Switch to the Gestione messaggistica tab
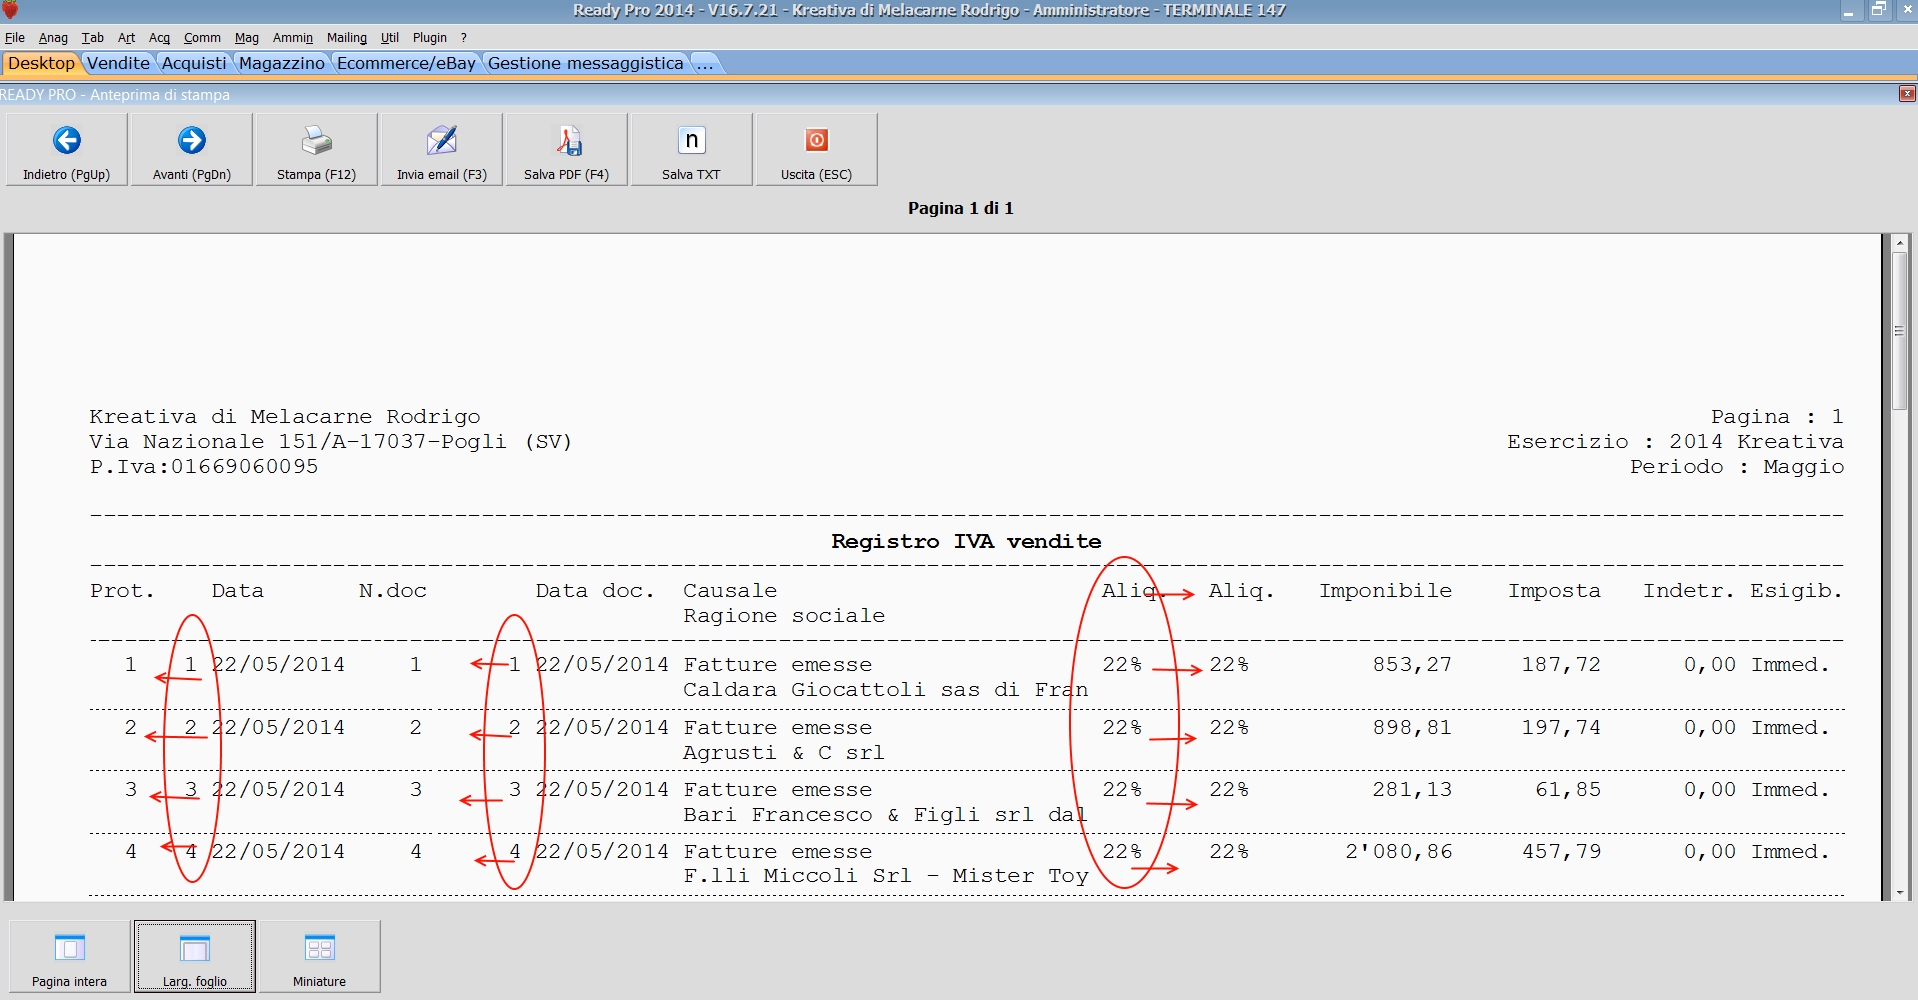The height and width of the screenshot is (1000, 1918). pyautogui.click(x=586, y=63)
